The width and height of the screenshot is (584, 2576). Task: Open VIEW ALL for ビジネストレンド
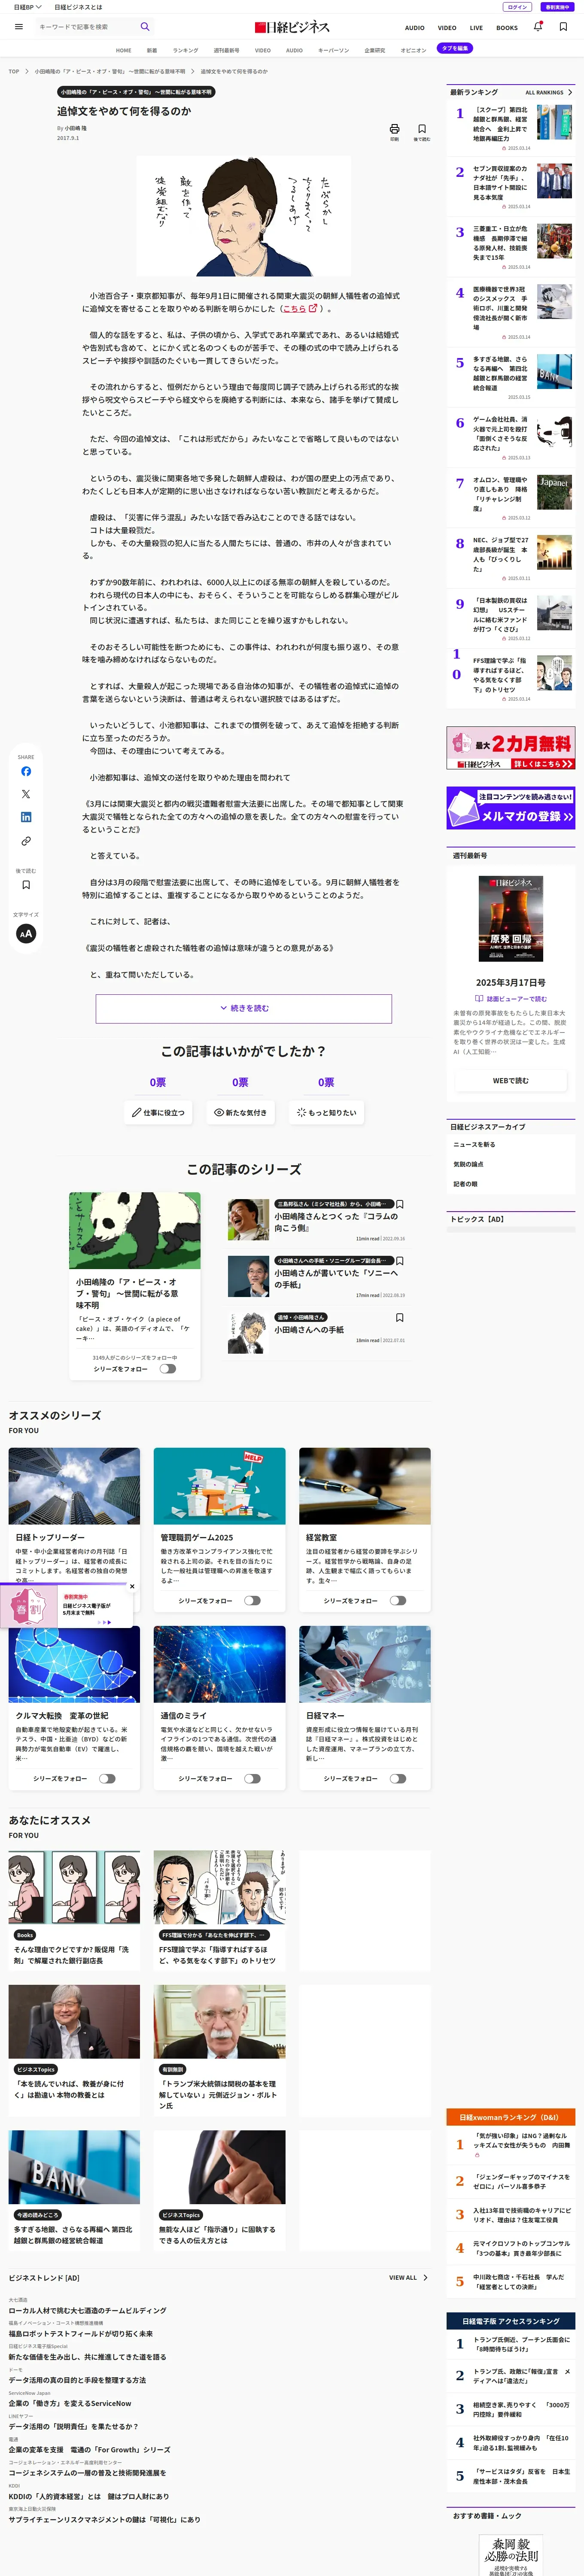coord(408,2277)
